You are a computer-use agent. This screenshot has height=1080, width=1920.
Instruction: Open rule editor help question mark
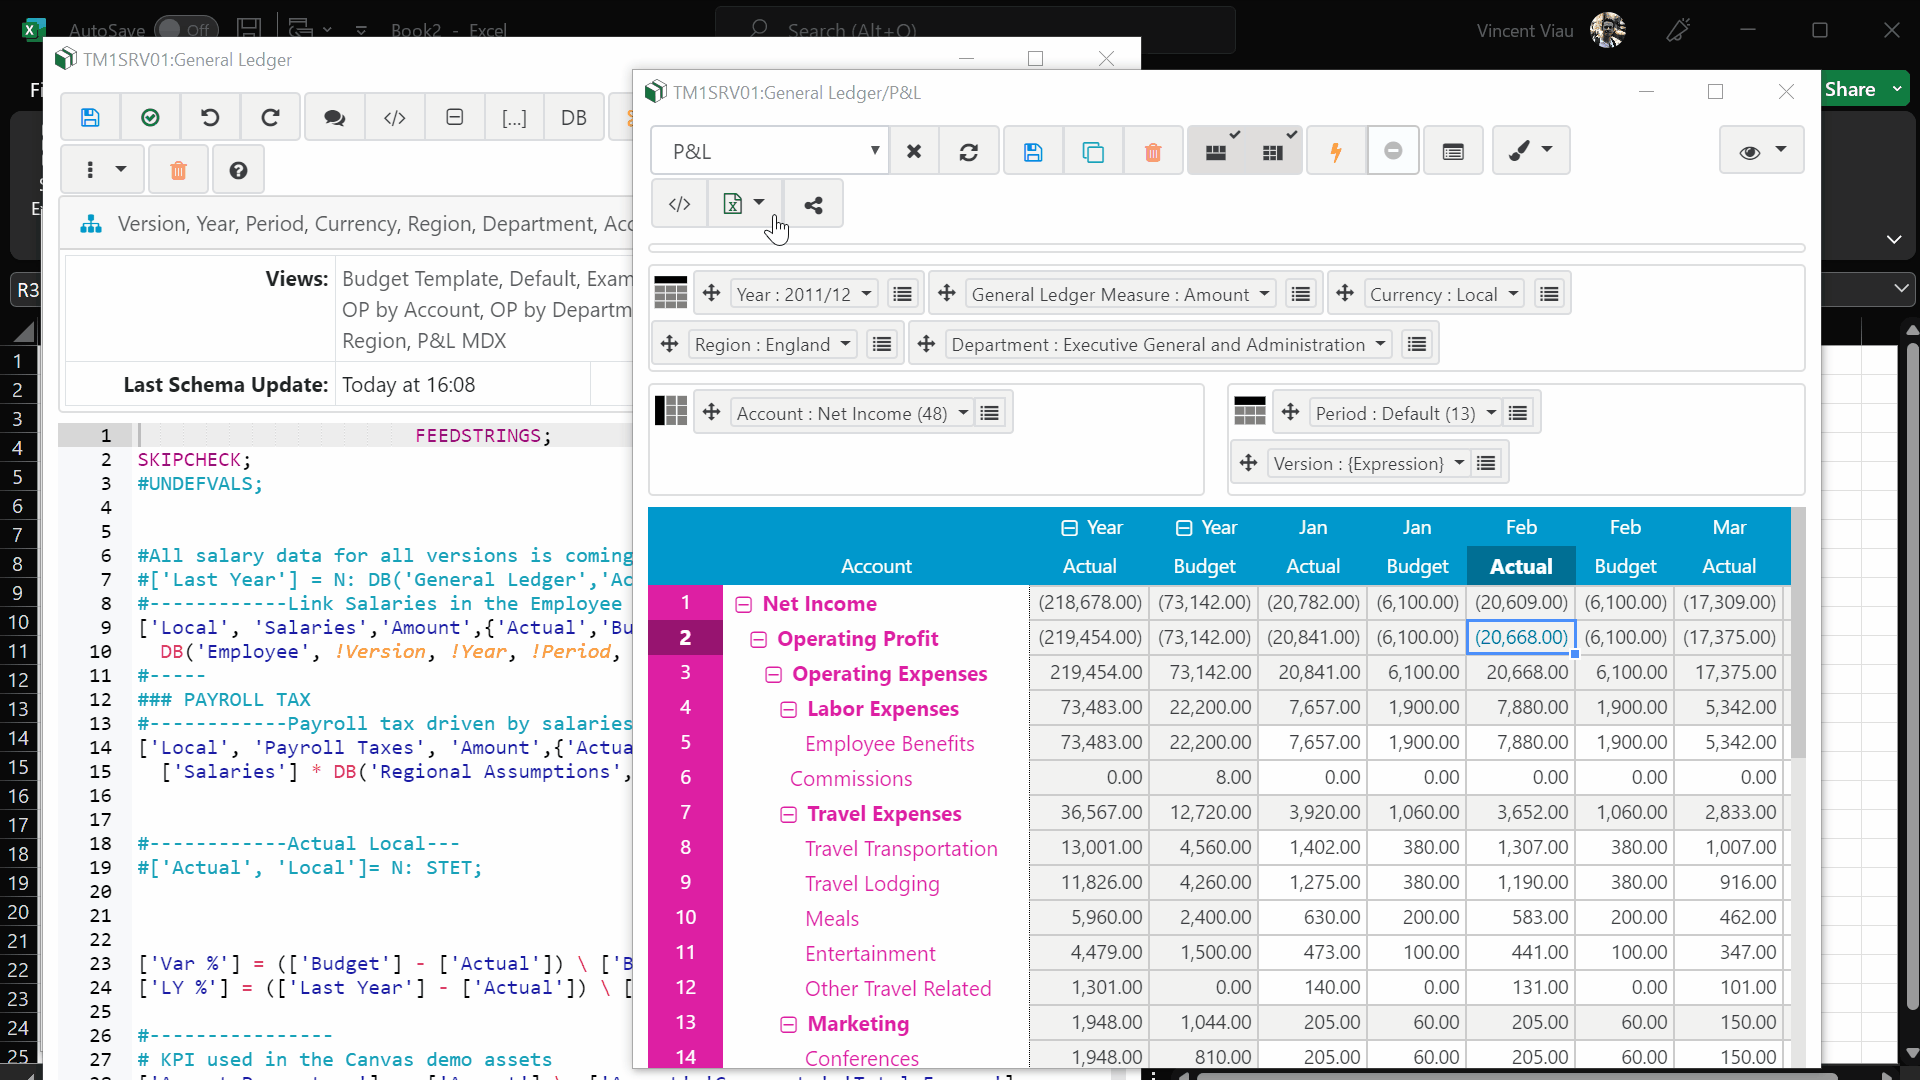click(x=238, y=169)
